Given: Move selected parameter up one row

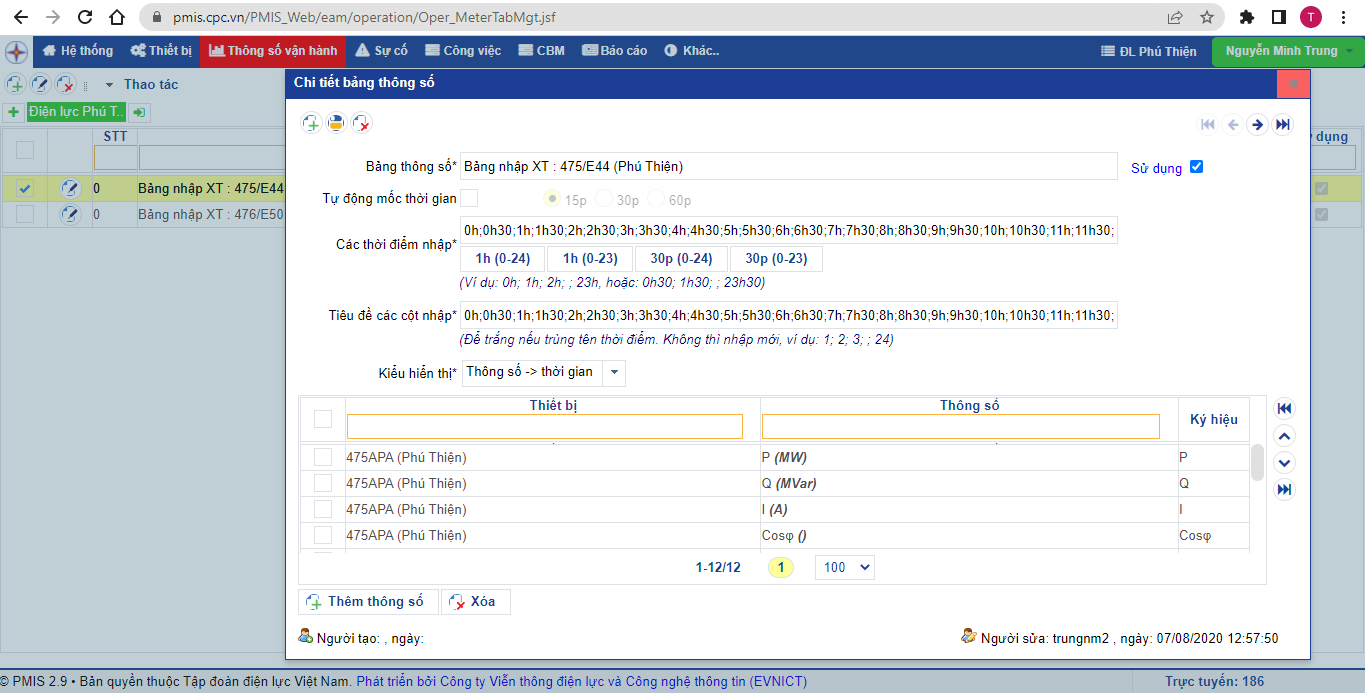Looking at the screenshot, I should pos(1285,435).
